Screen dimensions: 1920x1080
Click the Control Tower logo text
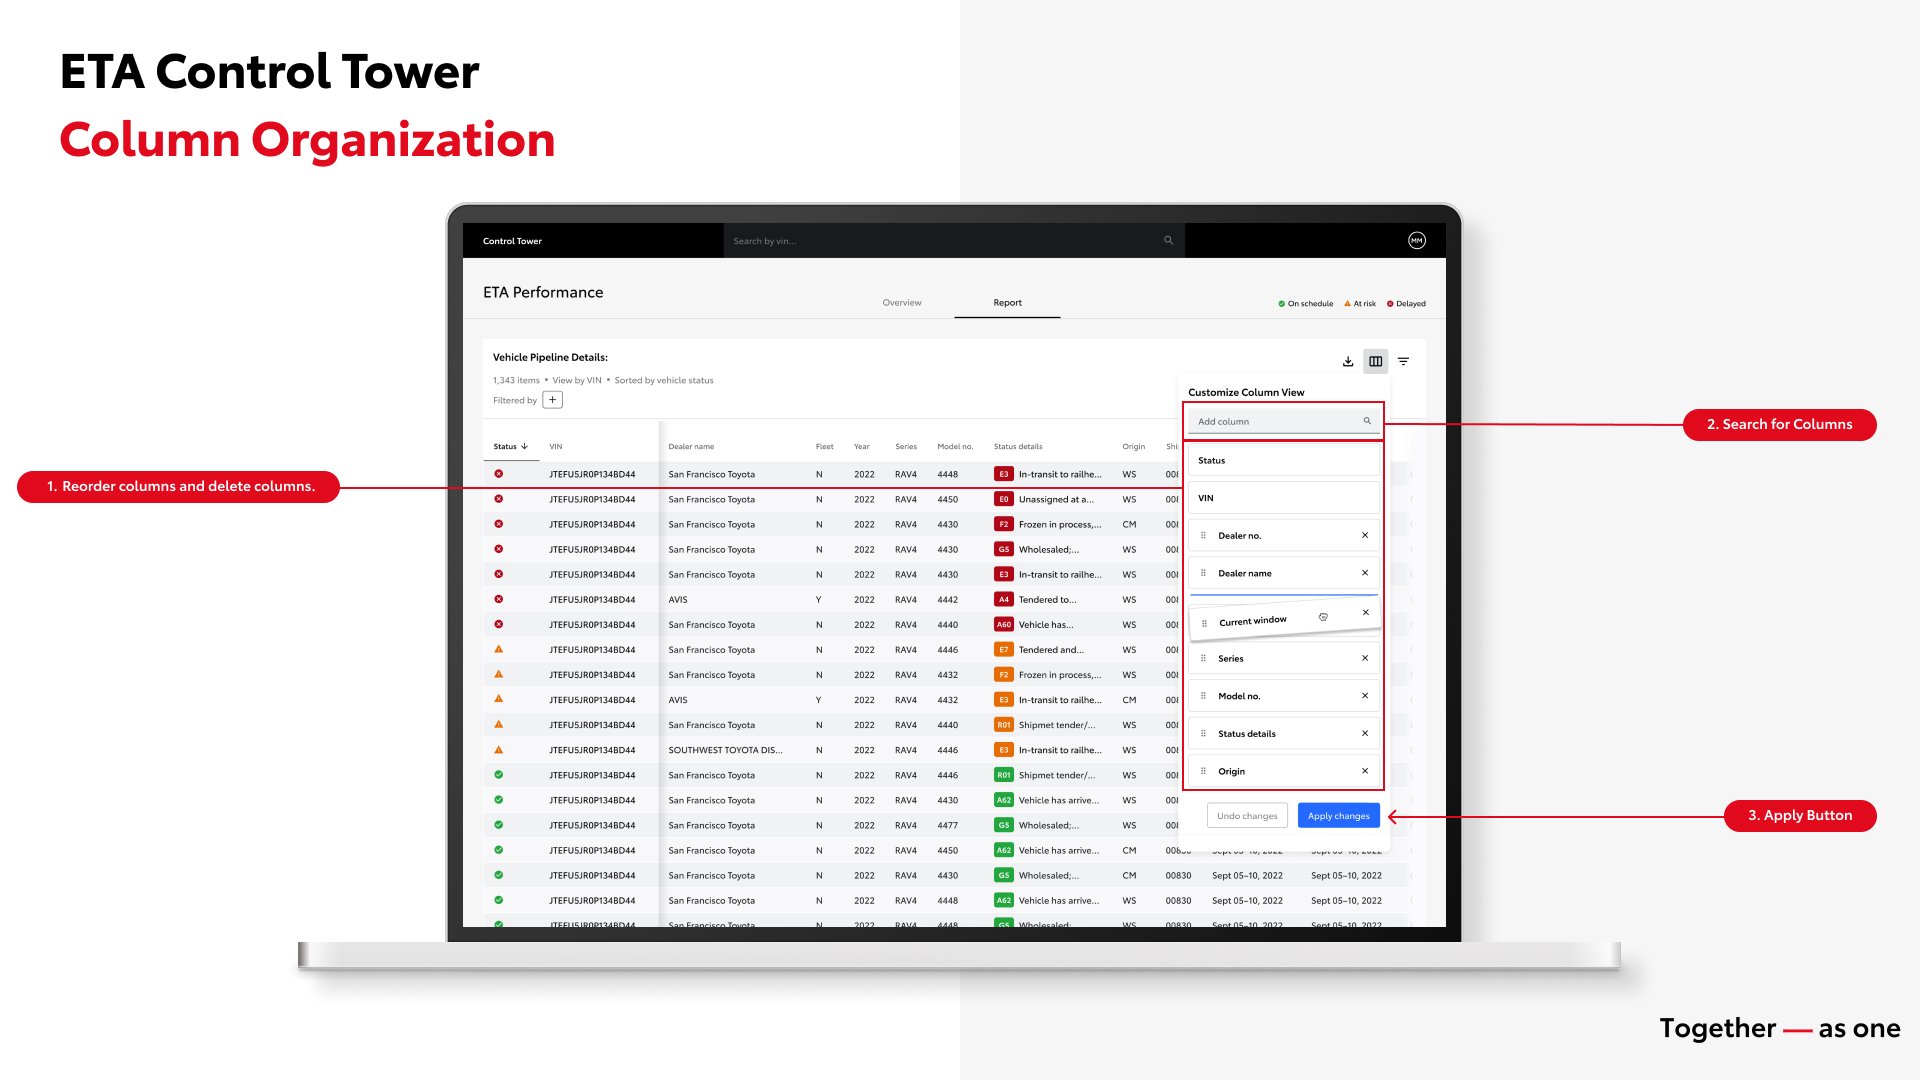coord(512,241)
